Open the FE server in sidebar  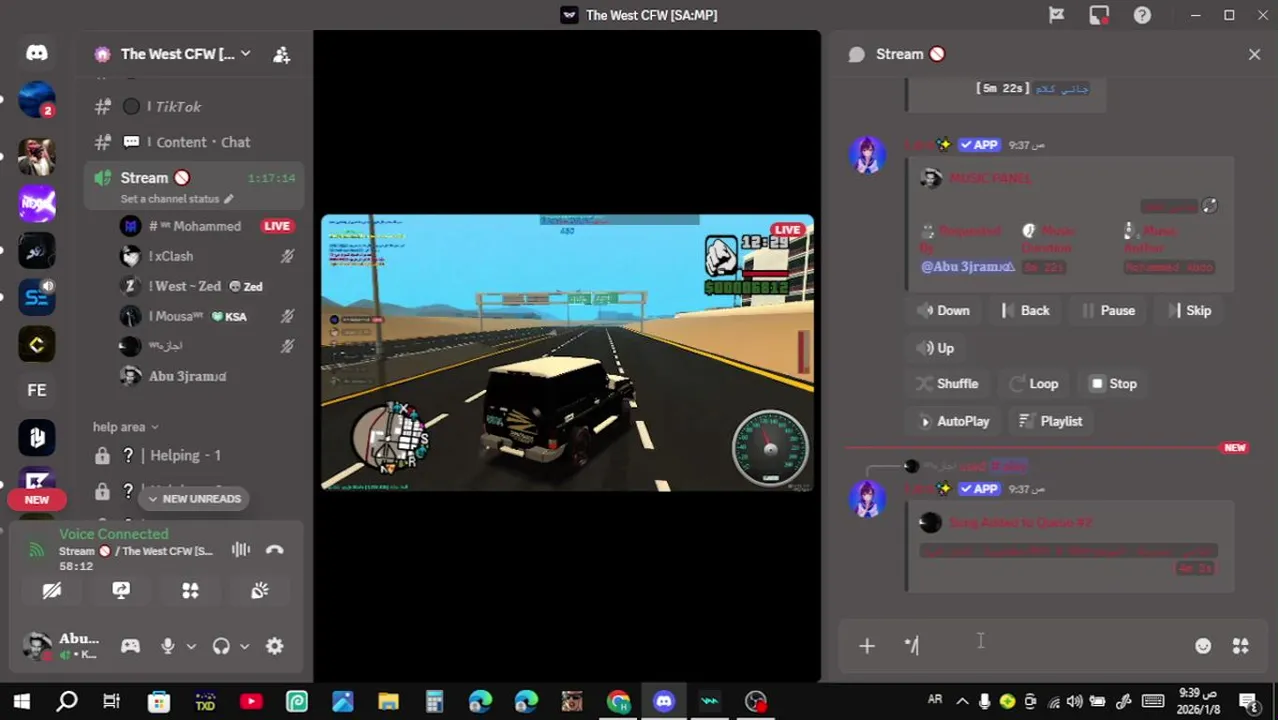[x=37, y=390]
